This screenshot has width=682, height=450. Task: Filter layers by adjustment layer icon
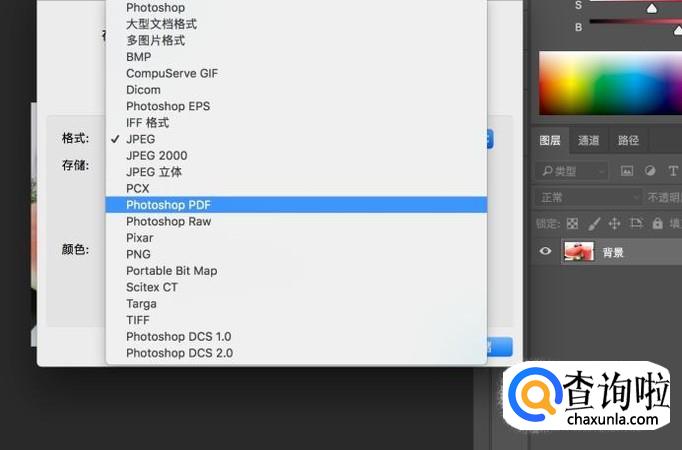[x=650, y=171]
